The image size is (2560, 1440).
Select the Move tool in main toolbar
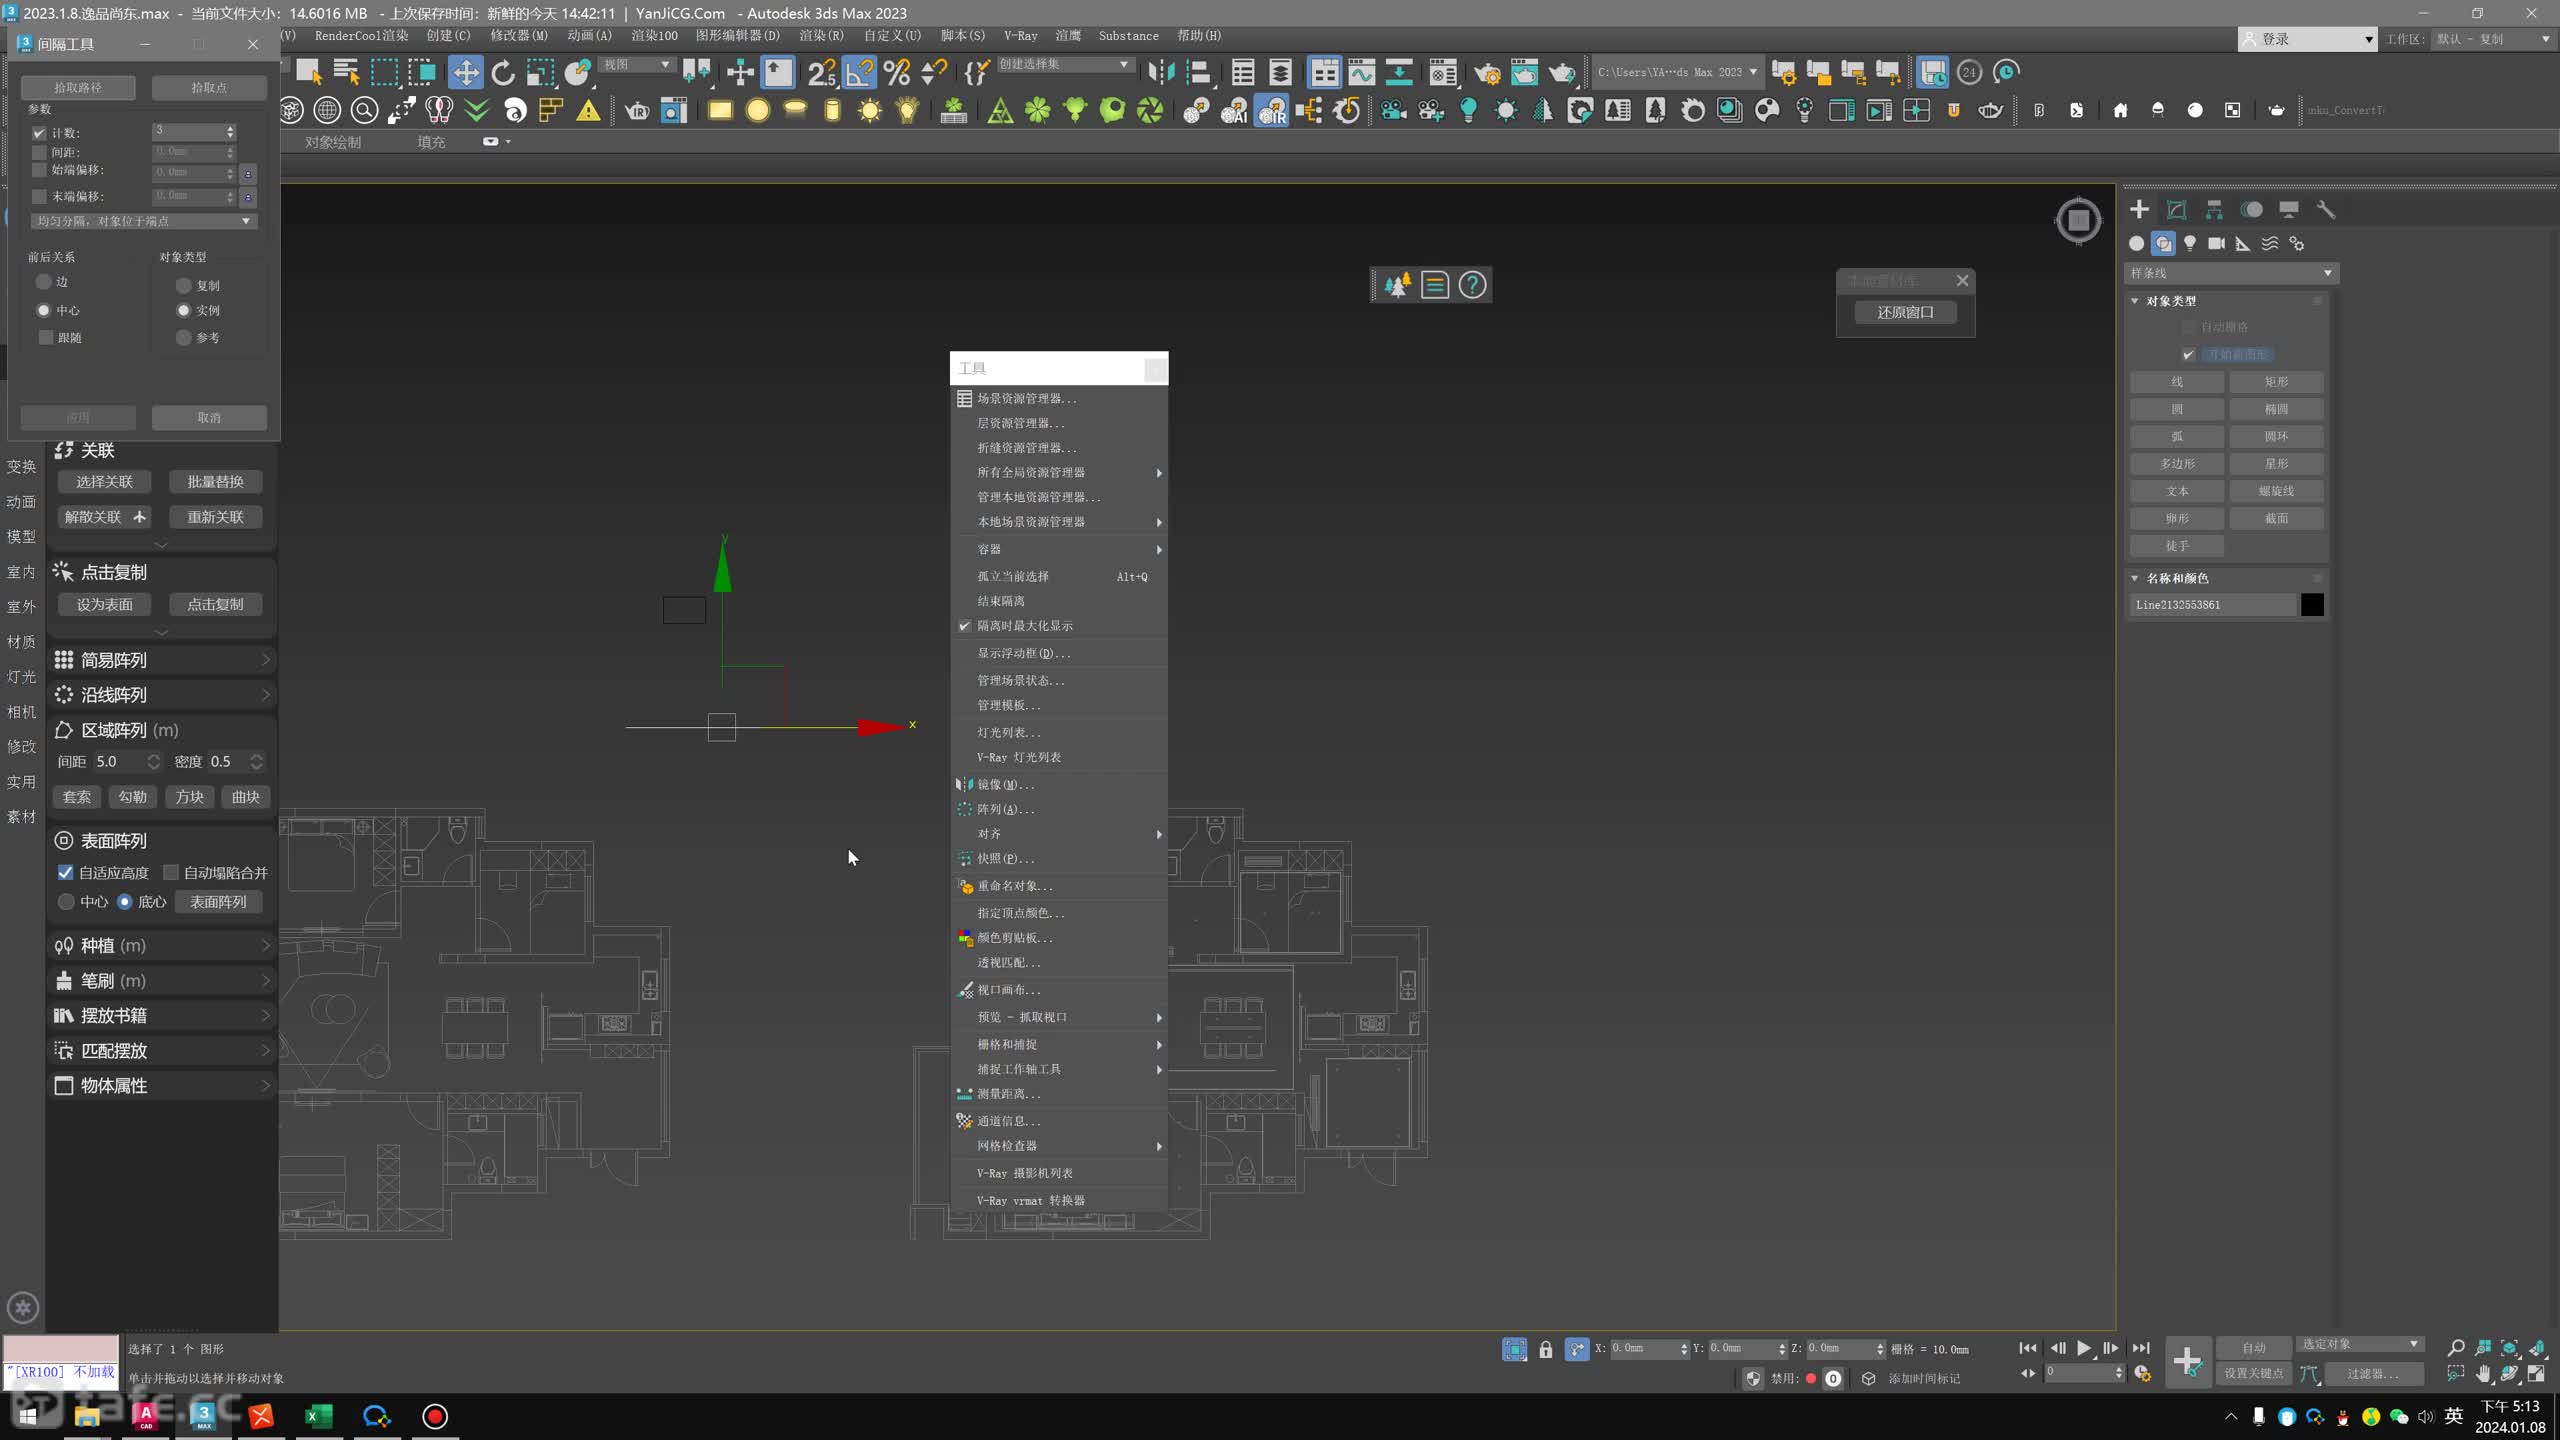pos(465,72)
